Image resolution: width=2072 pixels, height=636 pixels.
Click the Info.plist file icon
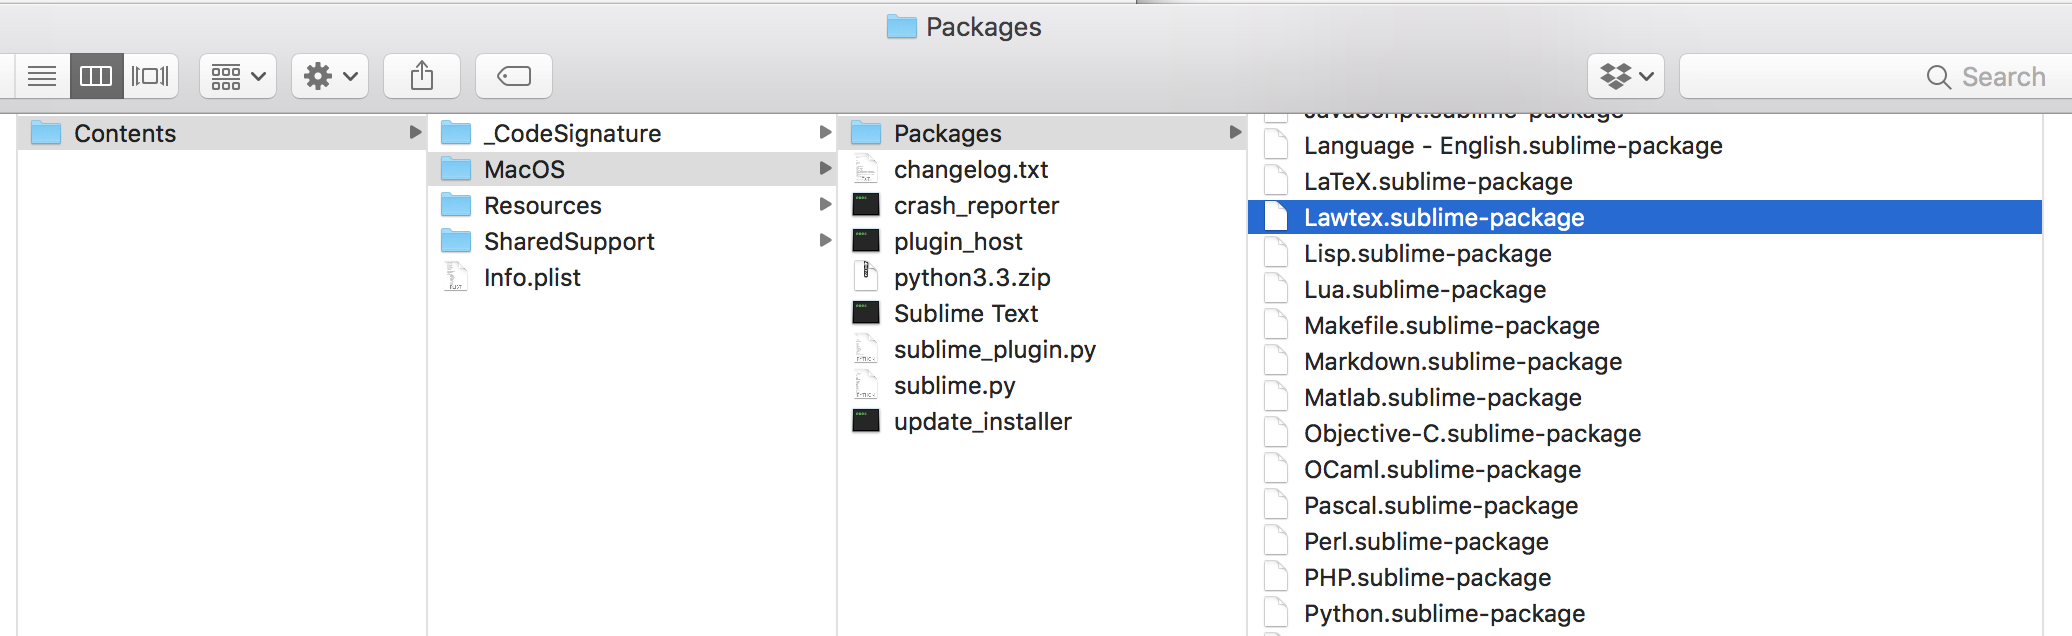[456, 277]
